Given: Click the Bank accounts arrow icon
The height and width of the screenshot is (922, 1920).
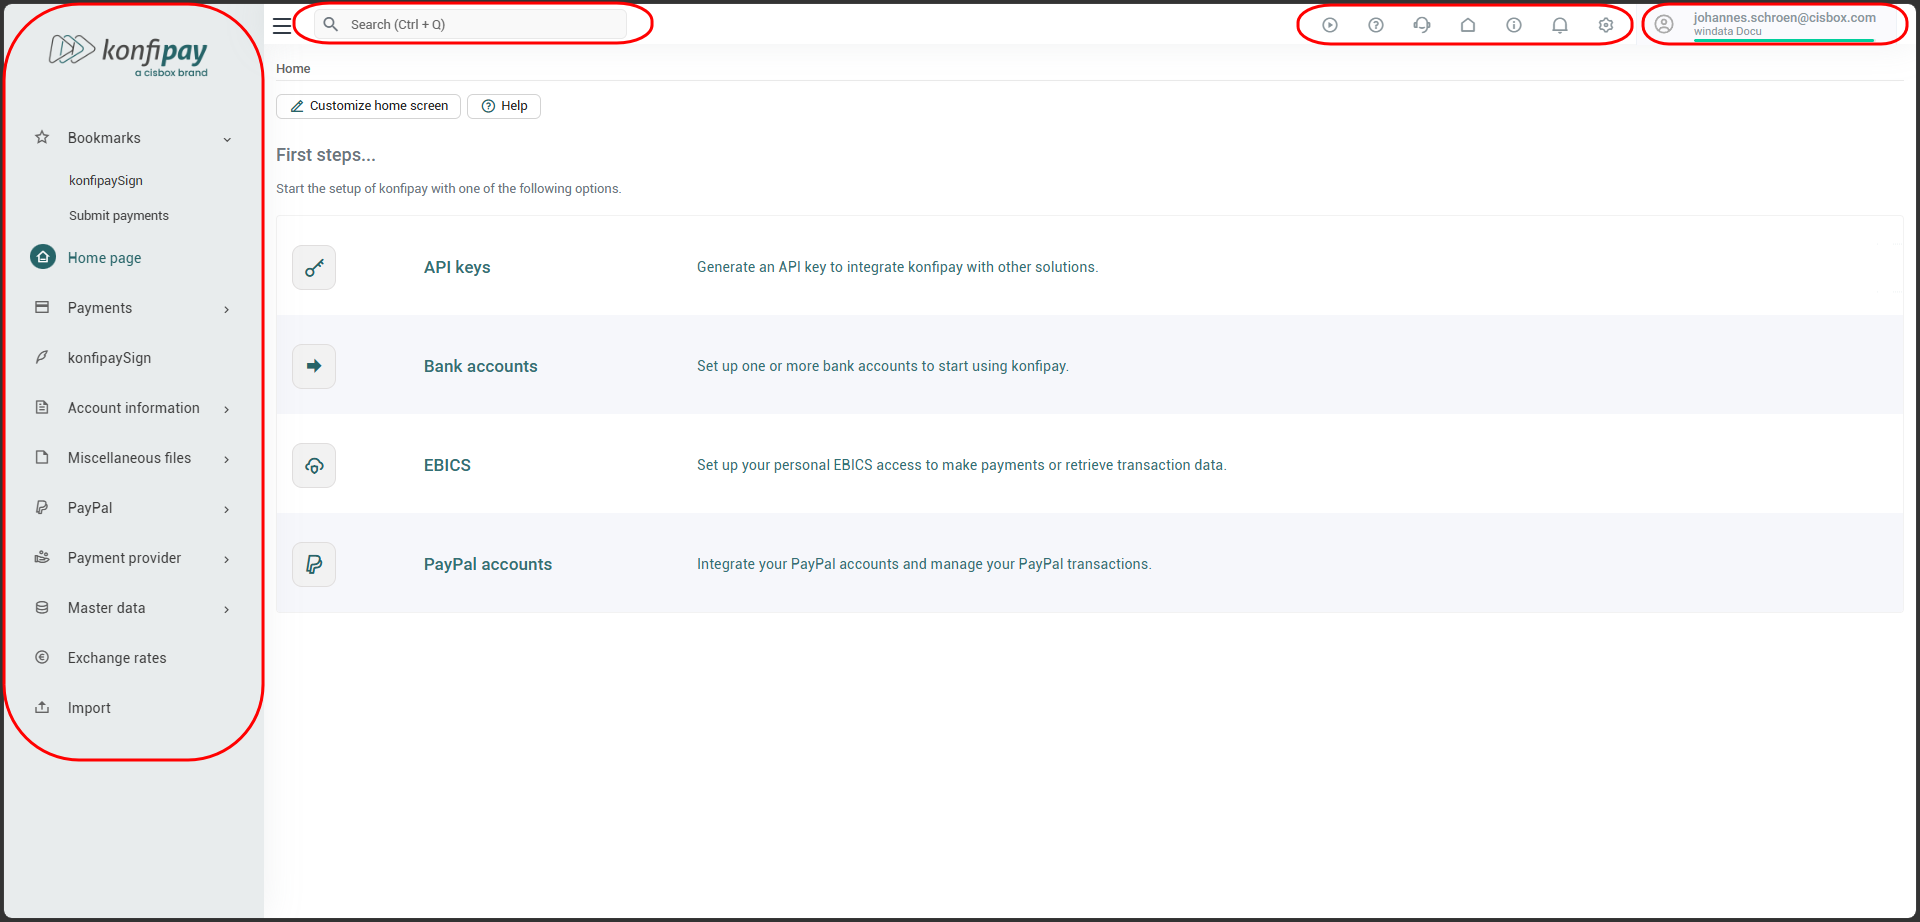Looking at the screenshot, I should 314,366.
